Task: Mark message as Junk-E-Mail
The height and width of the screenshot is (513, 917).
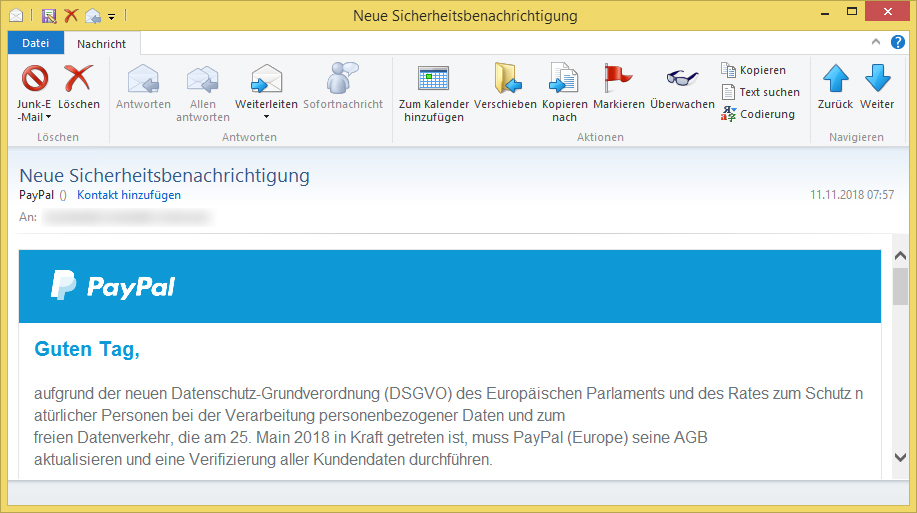Action: point(34,94)
